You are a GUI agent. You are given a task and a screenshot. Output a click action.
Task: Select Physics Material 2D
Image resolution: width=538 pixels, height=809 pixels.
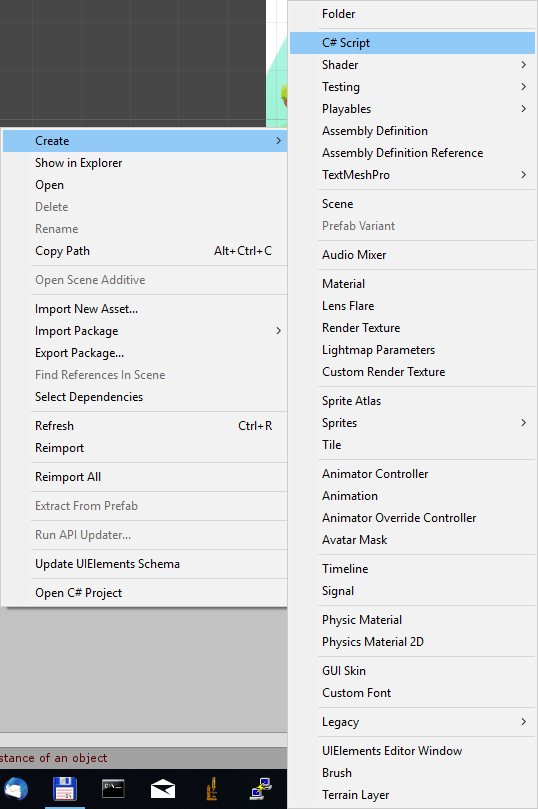coord(412,642)
